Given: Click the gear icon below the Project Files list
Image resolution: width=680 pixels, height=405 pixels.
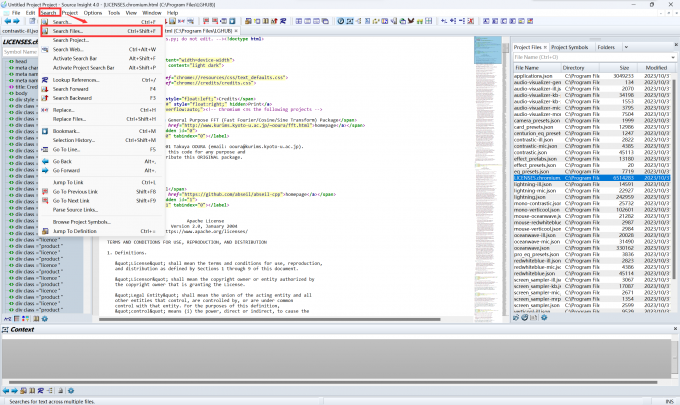Looking at the screenshot, I should [544, 317].
